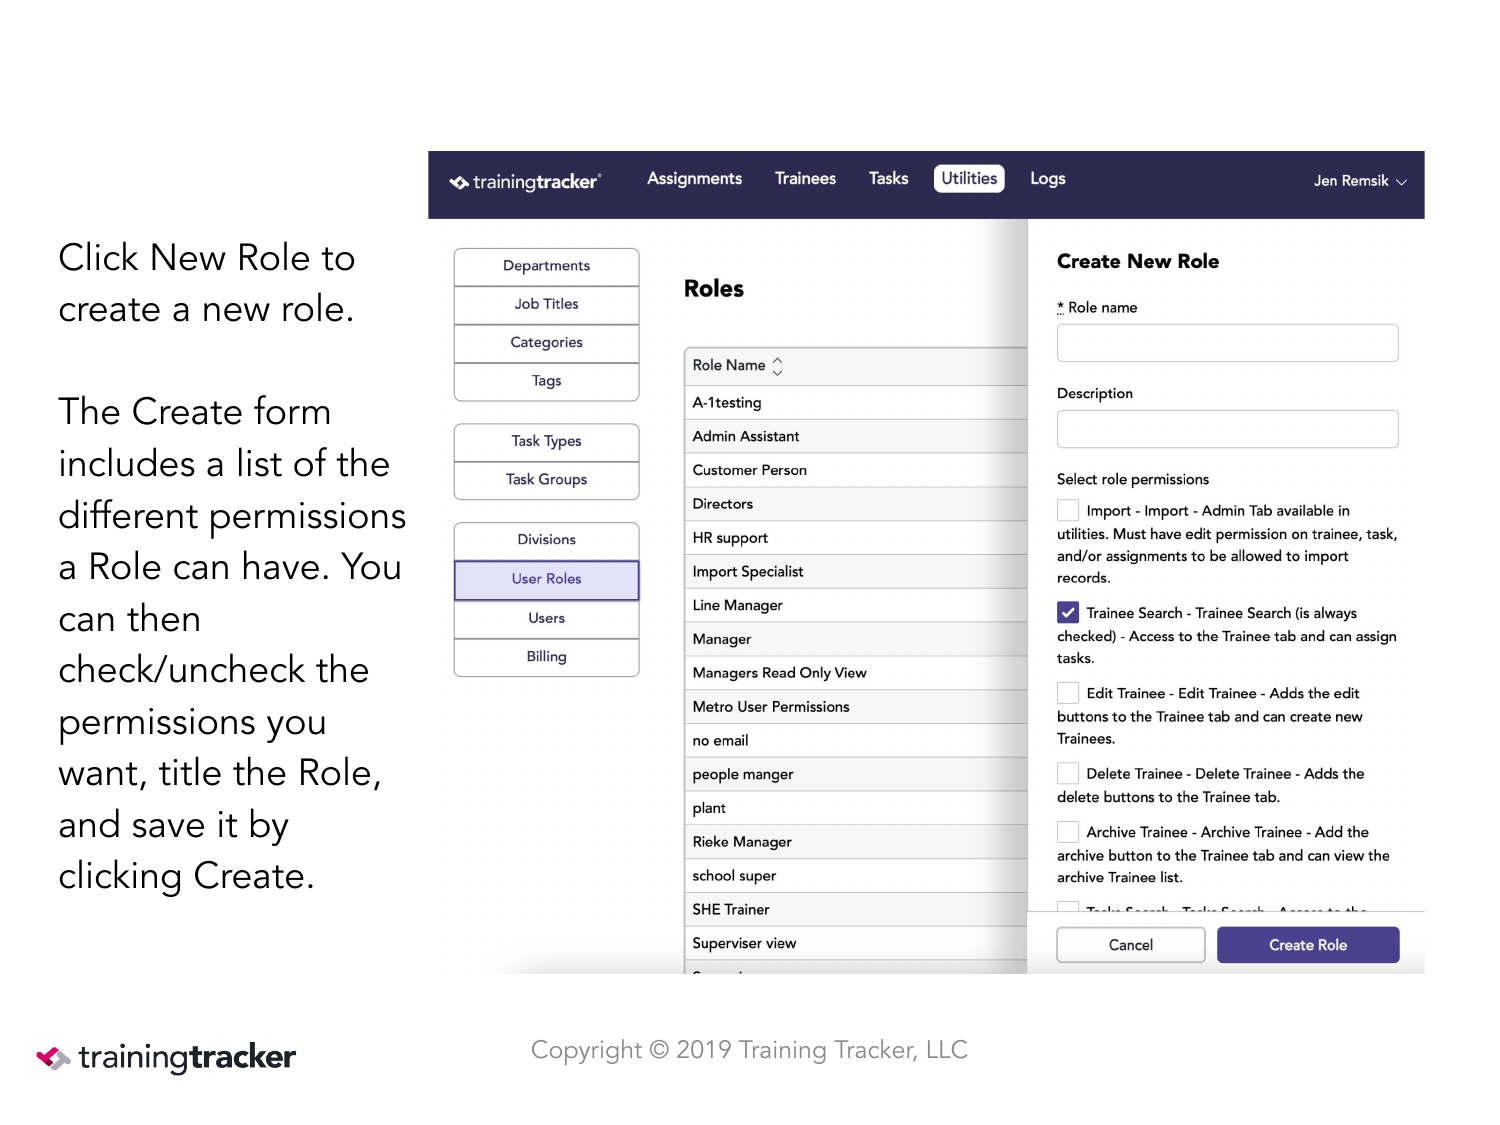Open Task Types in the sidebar

coord(546,441)
